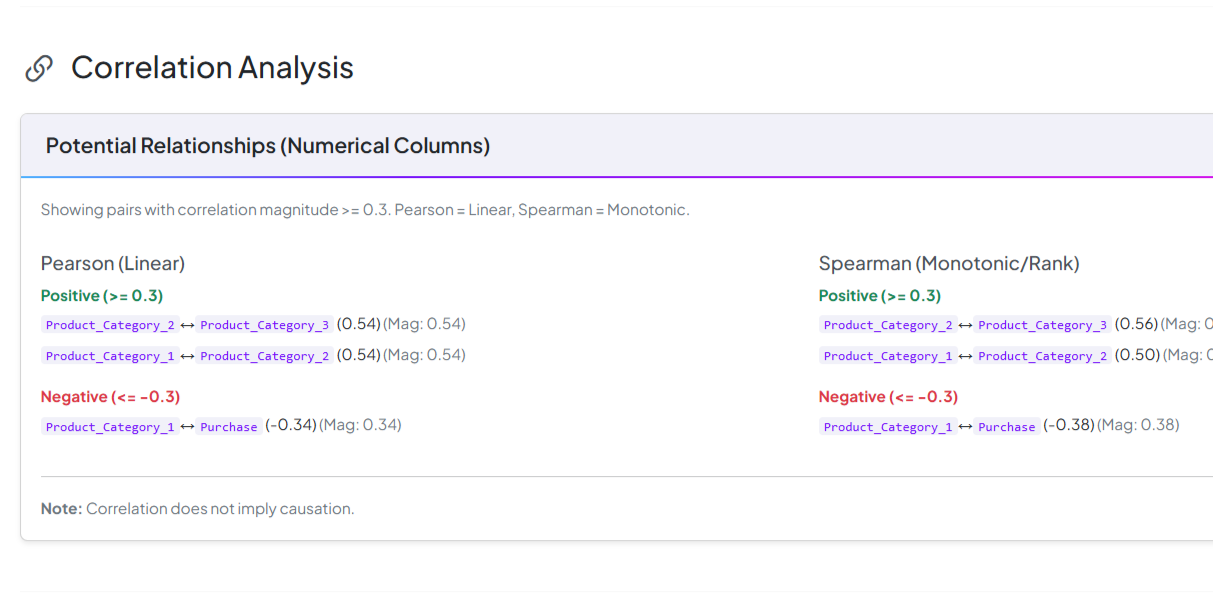
Task: Click the Spearman (-0.38) correlation value
Action: (x=1069, y=425)
